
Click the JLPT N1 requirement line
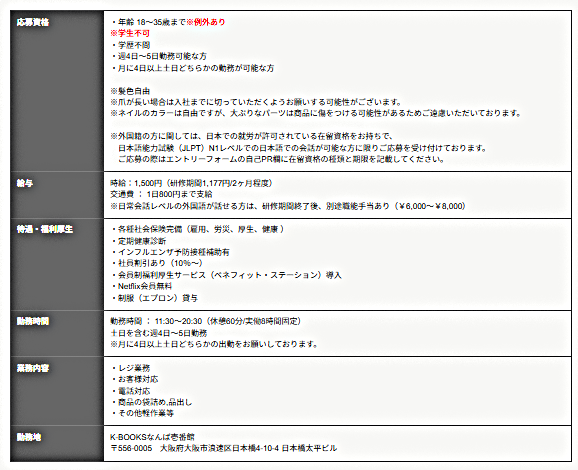pyautogui.click(x=302, y=148)
